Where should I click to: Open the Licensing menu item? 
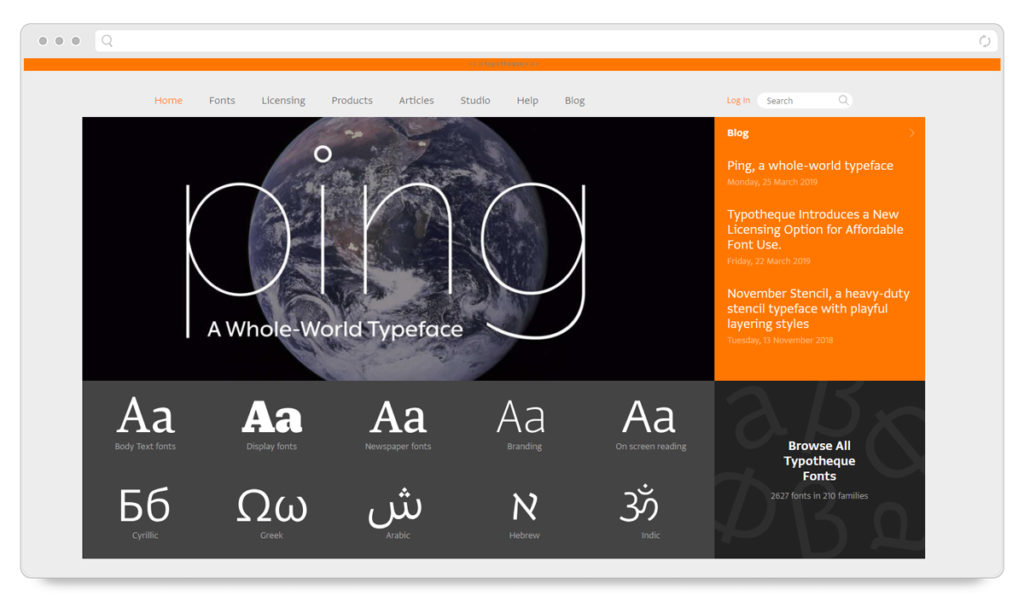[283, 100]
